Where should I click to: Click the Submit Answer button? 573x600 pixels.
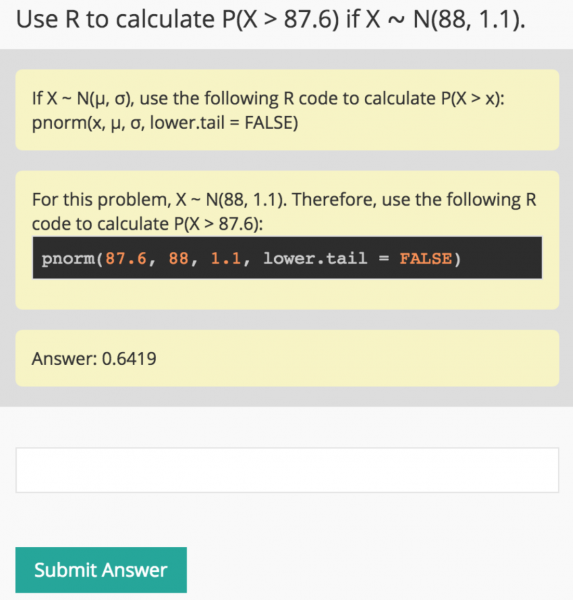click(x=101, y=570)
